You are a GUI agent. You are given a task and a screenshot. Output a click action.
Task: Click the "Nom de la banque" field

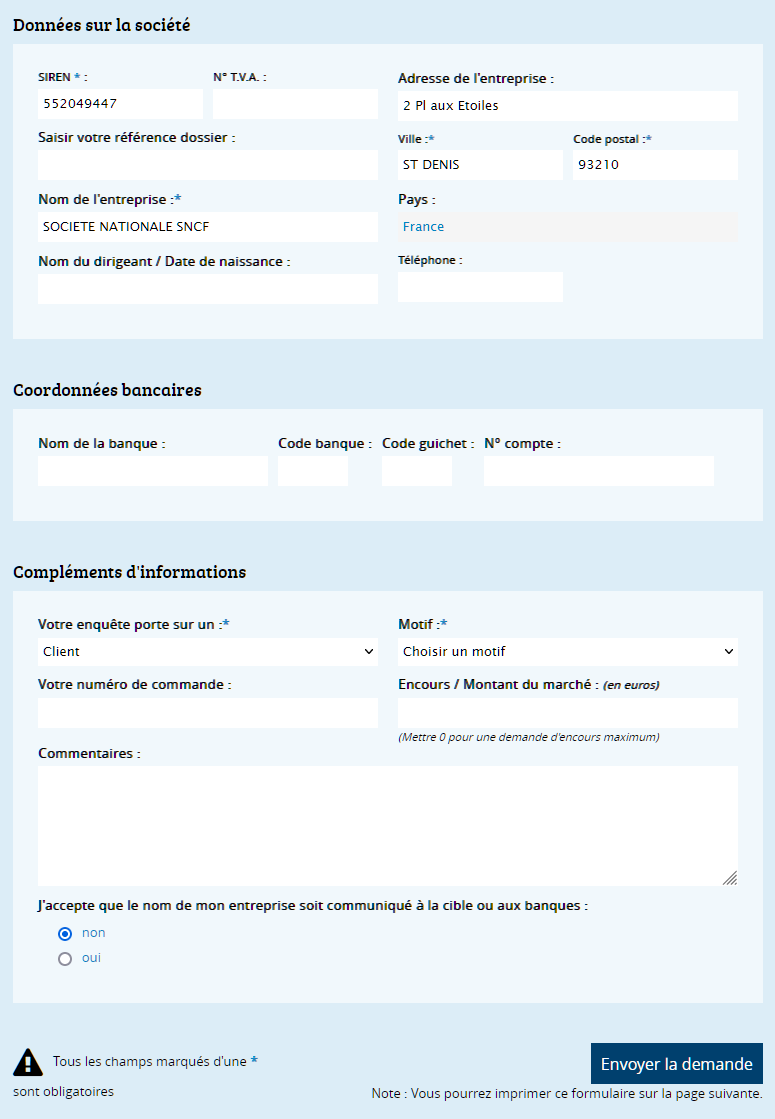(x=153, y=471)
